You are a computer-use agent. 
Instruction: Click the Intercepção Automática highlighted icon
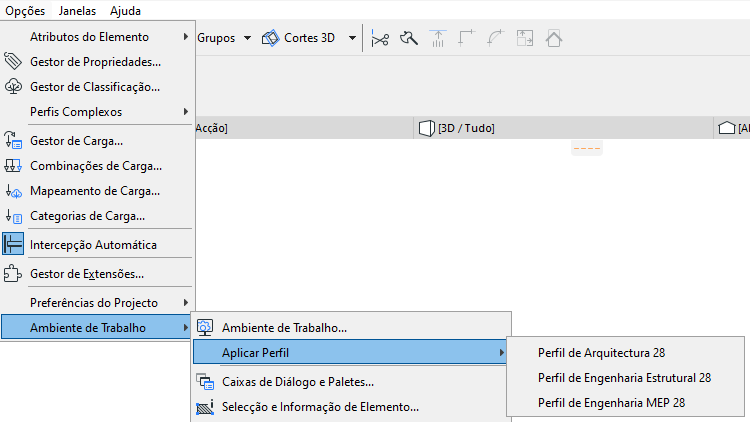[13, 244]
